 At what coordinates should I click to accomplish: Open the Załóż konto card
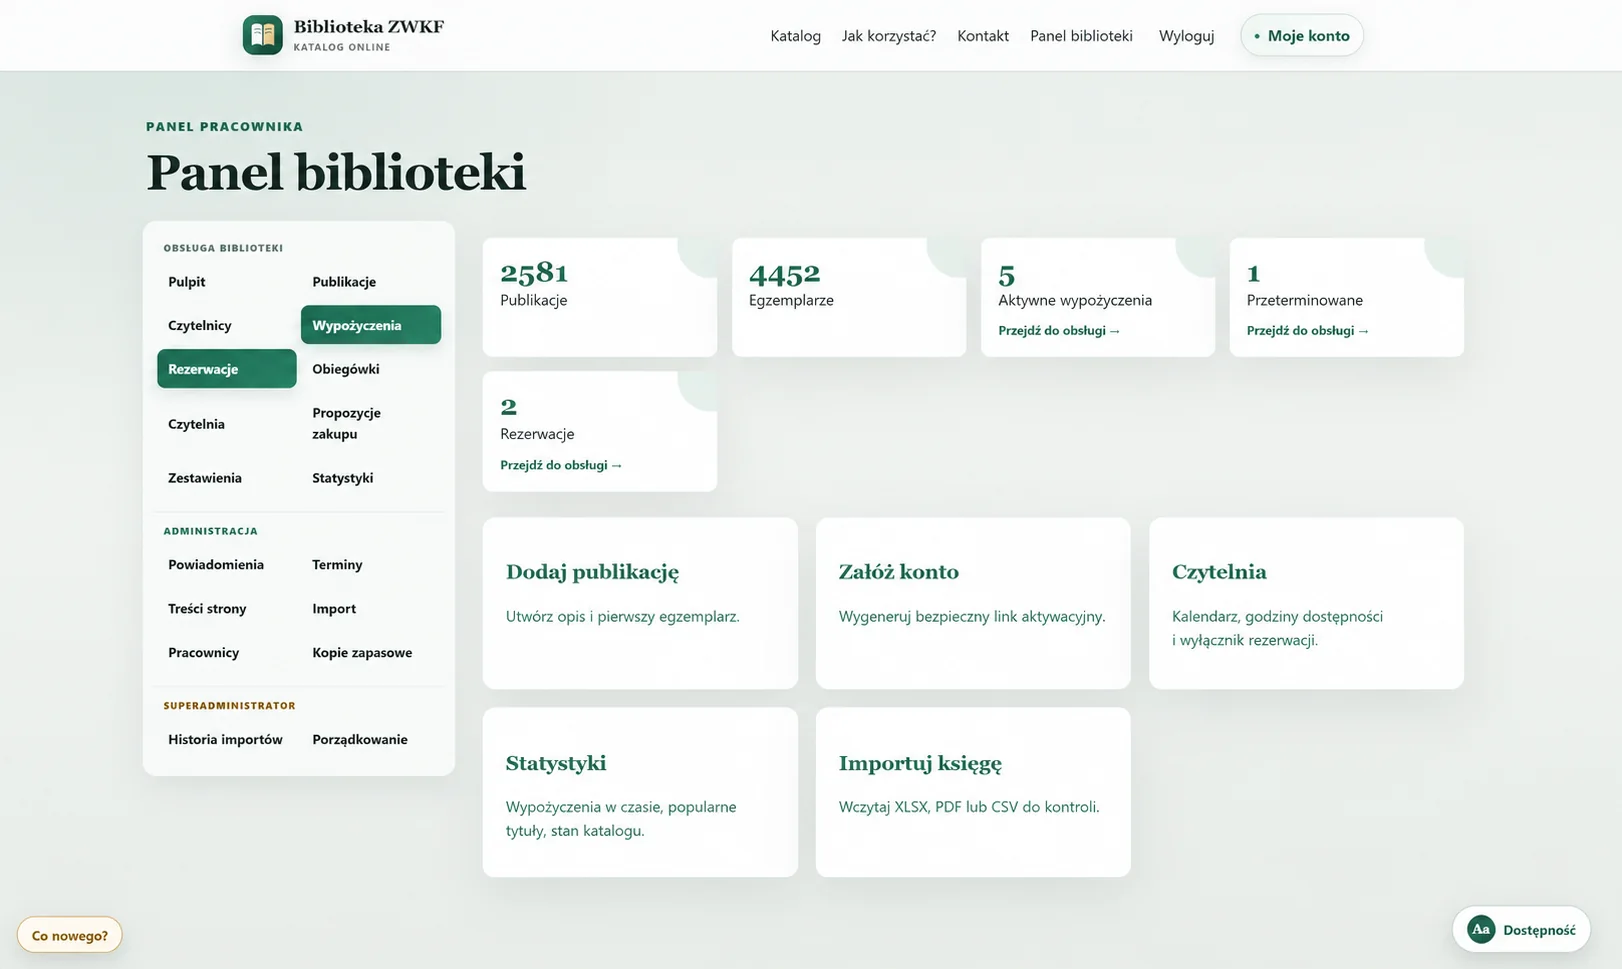click(973, 603)
